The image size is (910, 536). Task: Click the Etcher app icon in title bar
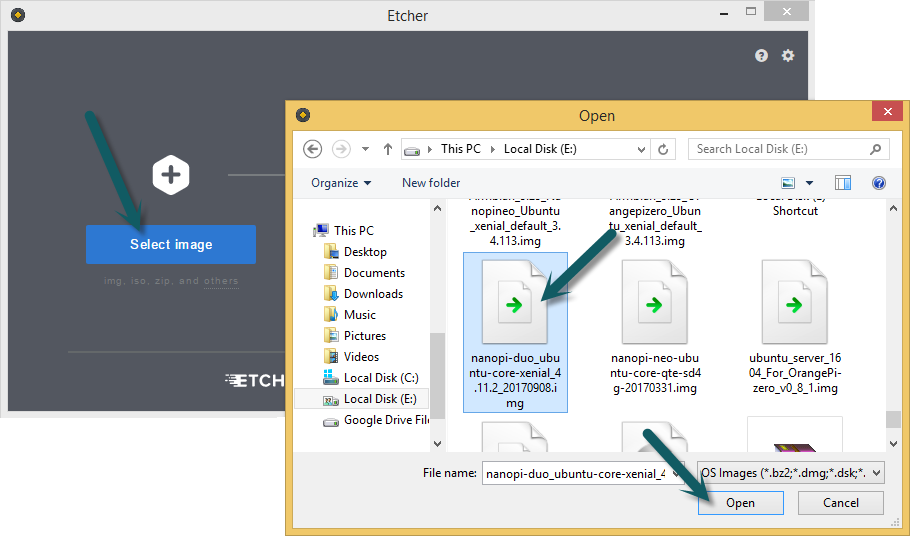18,15
